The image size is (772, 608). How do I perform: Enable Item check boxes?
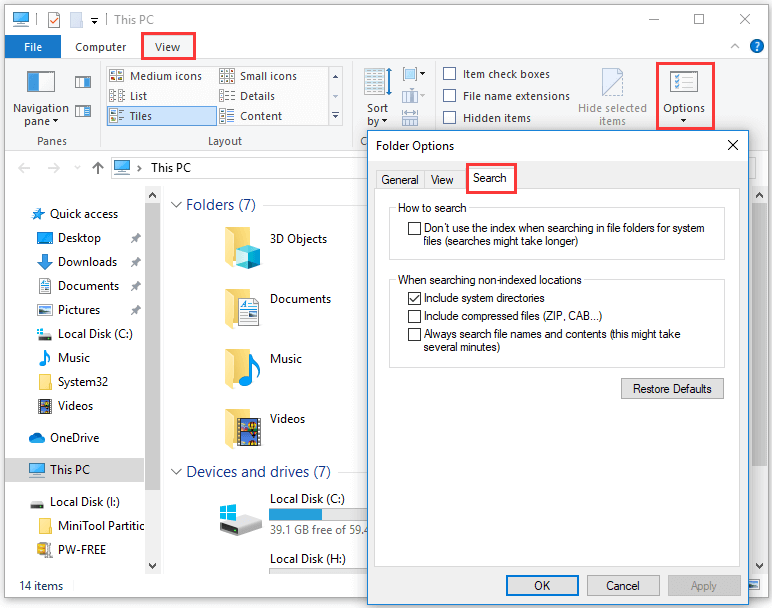pyautogui.click(x=450, y=74)
